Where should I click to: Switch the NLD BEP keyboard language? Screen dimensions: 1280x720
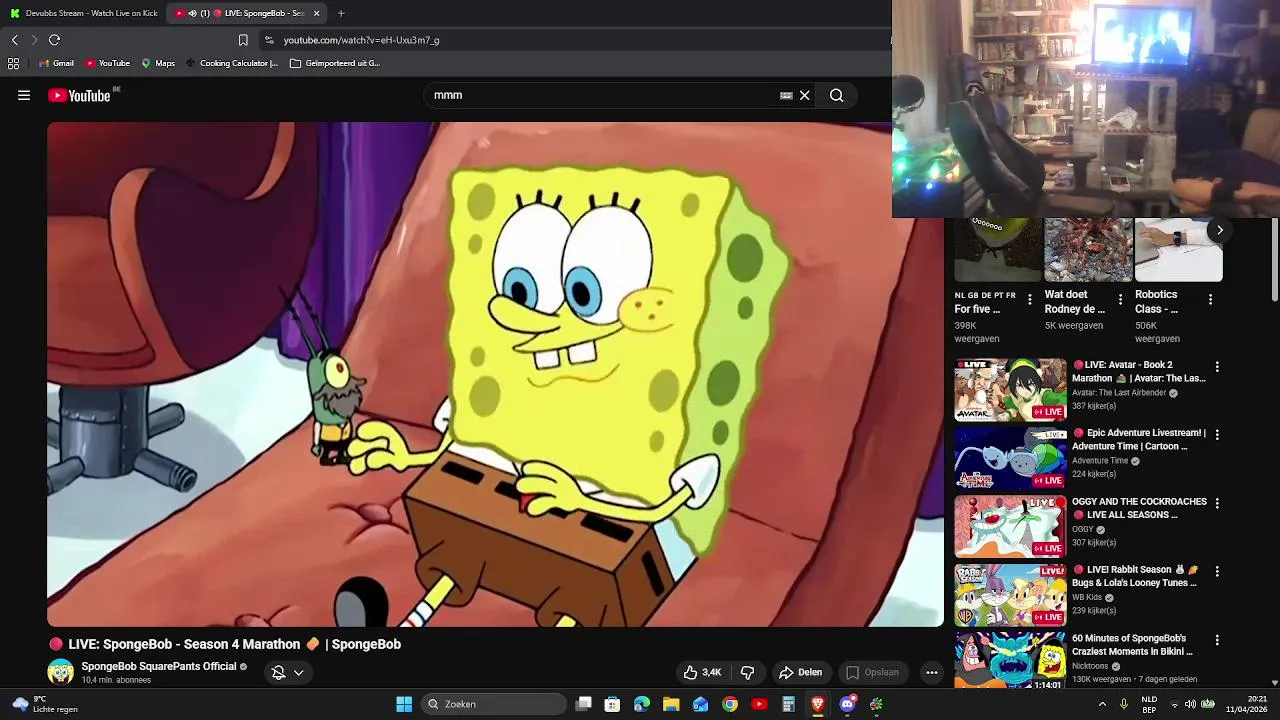[1149, 704]
